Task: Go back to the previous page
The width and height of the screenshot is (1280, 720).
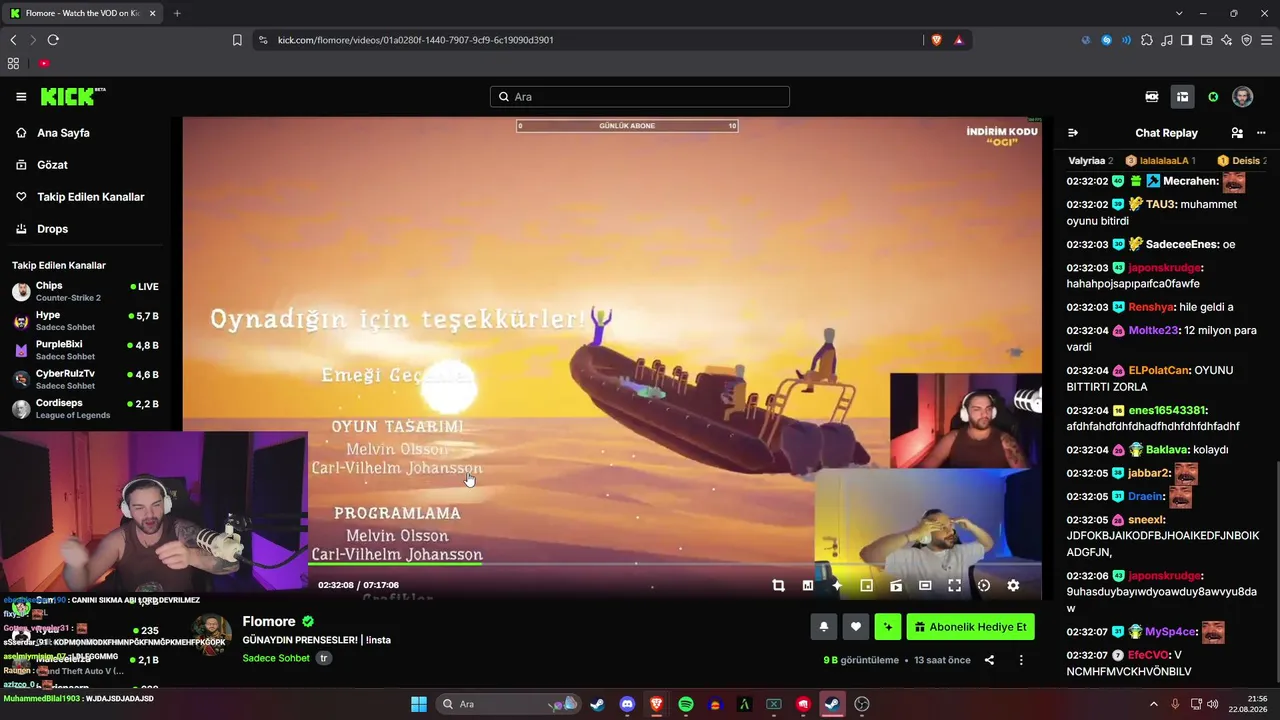Action: (13, 40)
